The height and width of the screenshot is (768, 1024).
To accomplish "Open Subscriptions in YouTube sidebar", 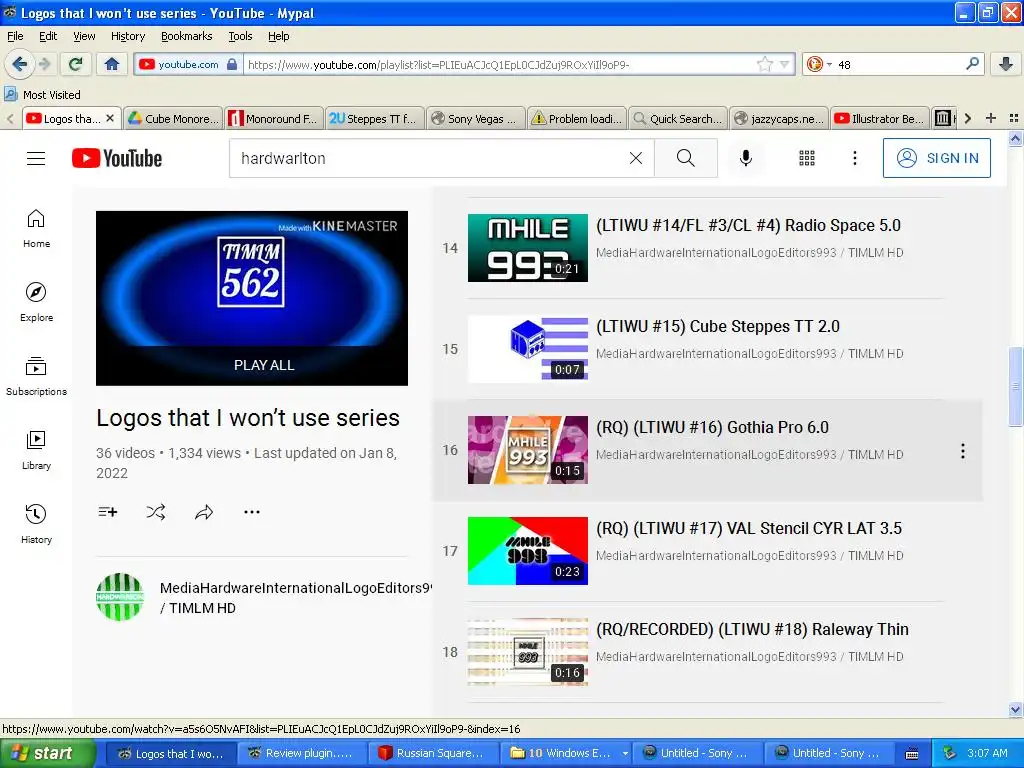I will [36, 376].
